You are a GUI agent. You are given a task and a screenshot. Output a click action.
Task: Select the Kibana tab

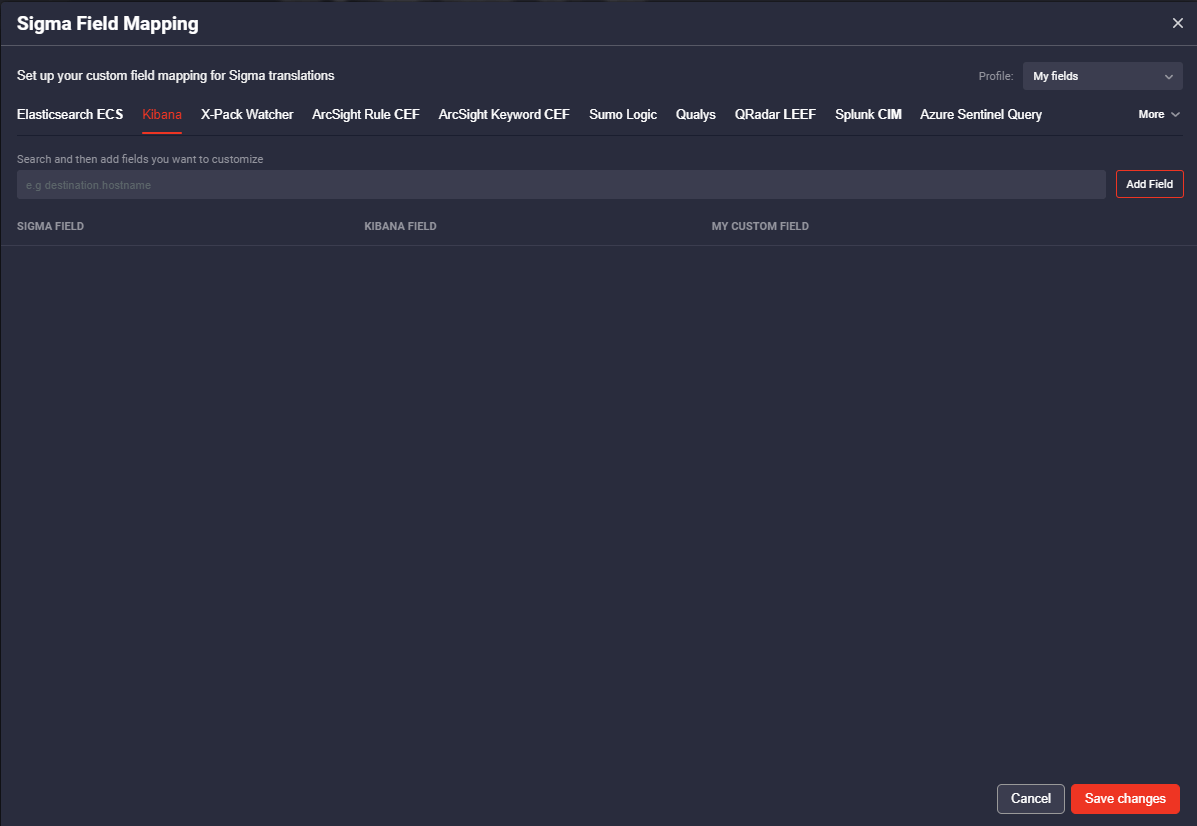point(162,115)
